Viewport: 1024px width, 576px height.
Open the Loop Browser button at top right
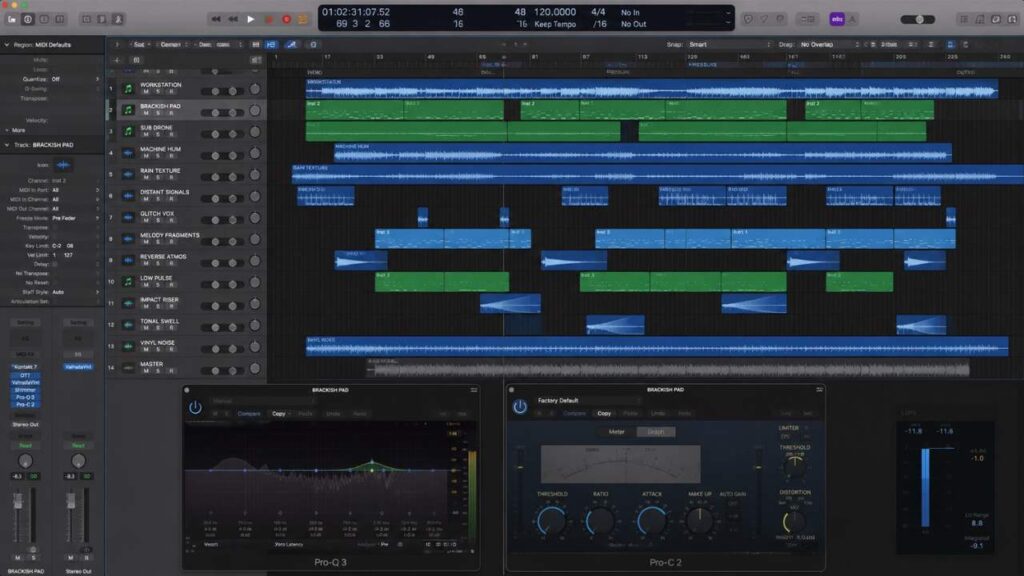[x=996, y=19]
